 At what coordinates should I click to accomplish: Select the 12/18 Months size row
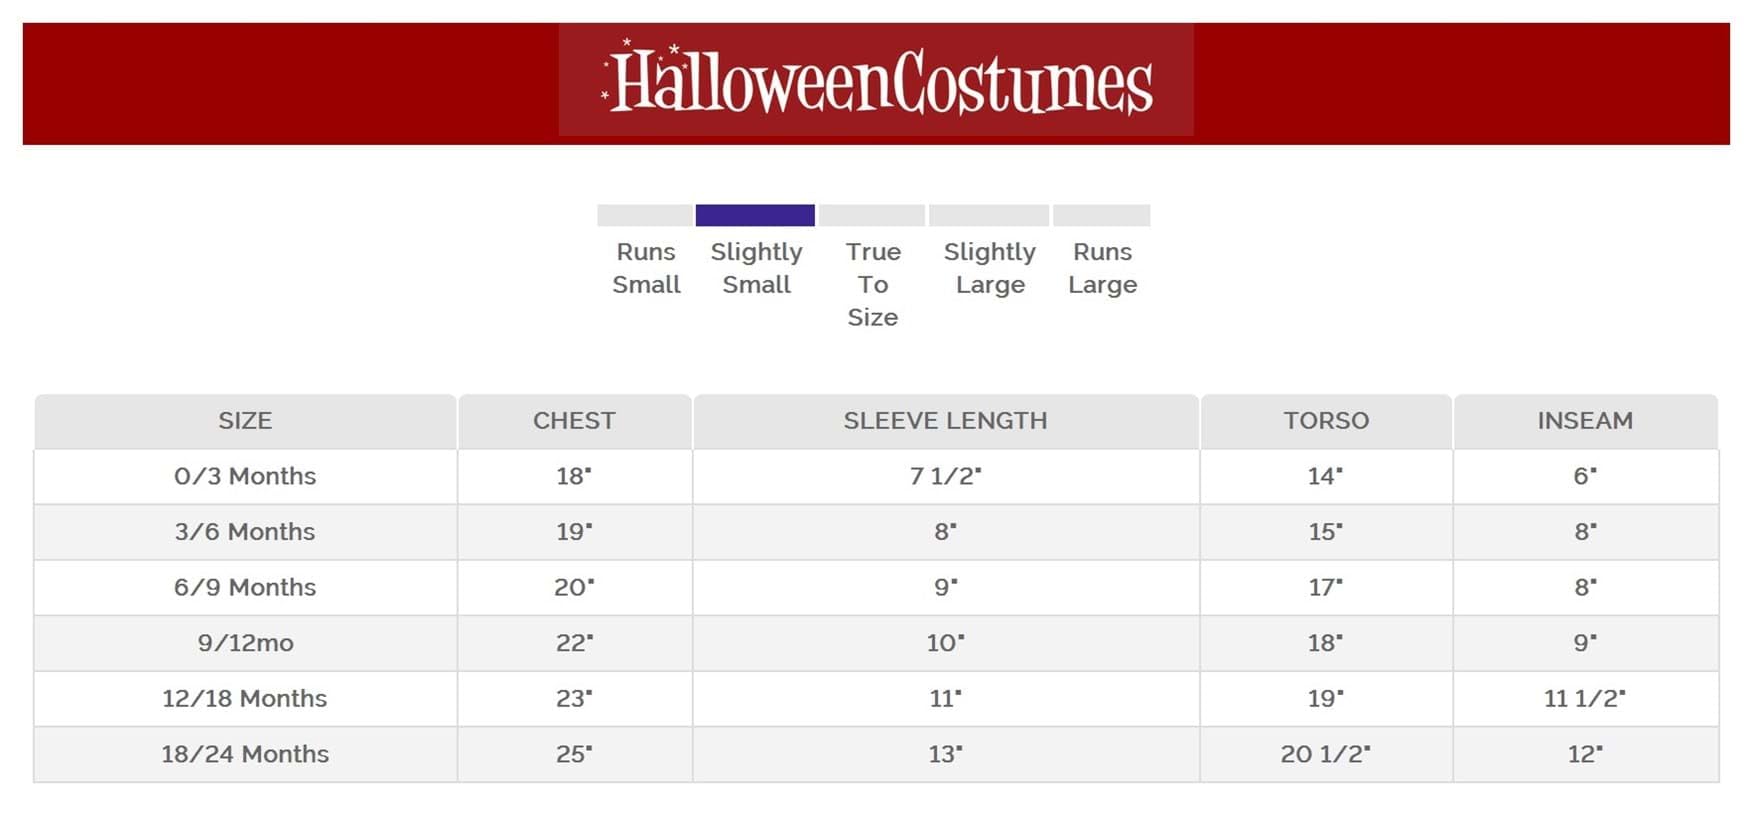(876, 698)
